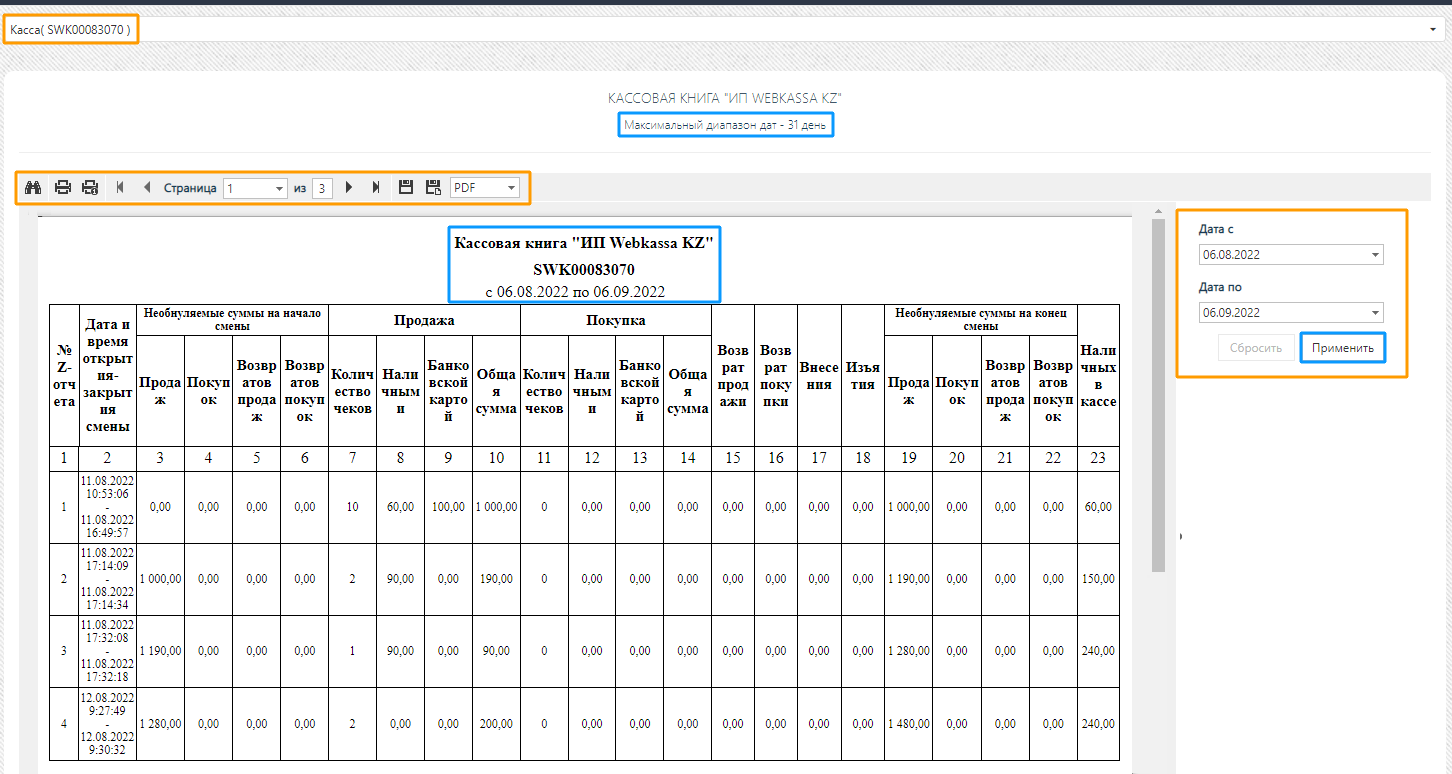
Task: Click the page heading 'КАССОВАЯ КНИГА "ИП WEBKASSA KZ"'
Action: (725, 98)
